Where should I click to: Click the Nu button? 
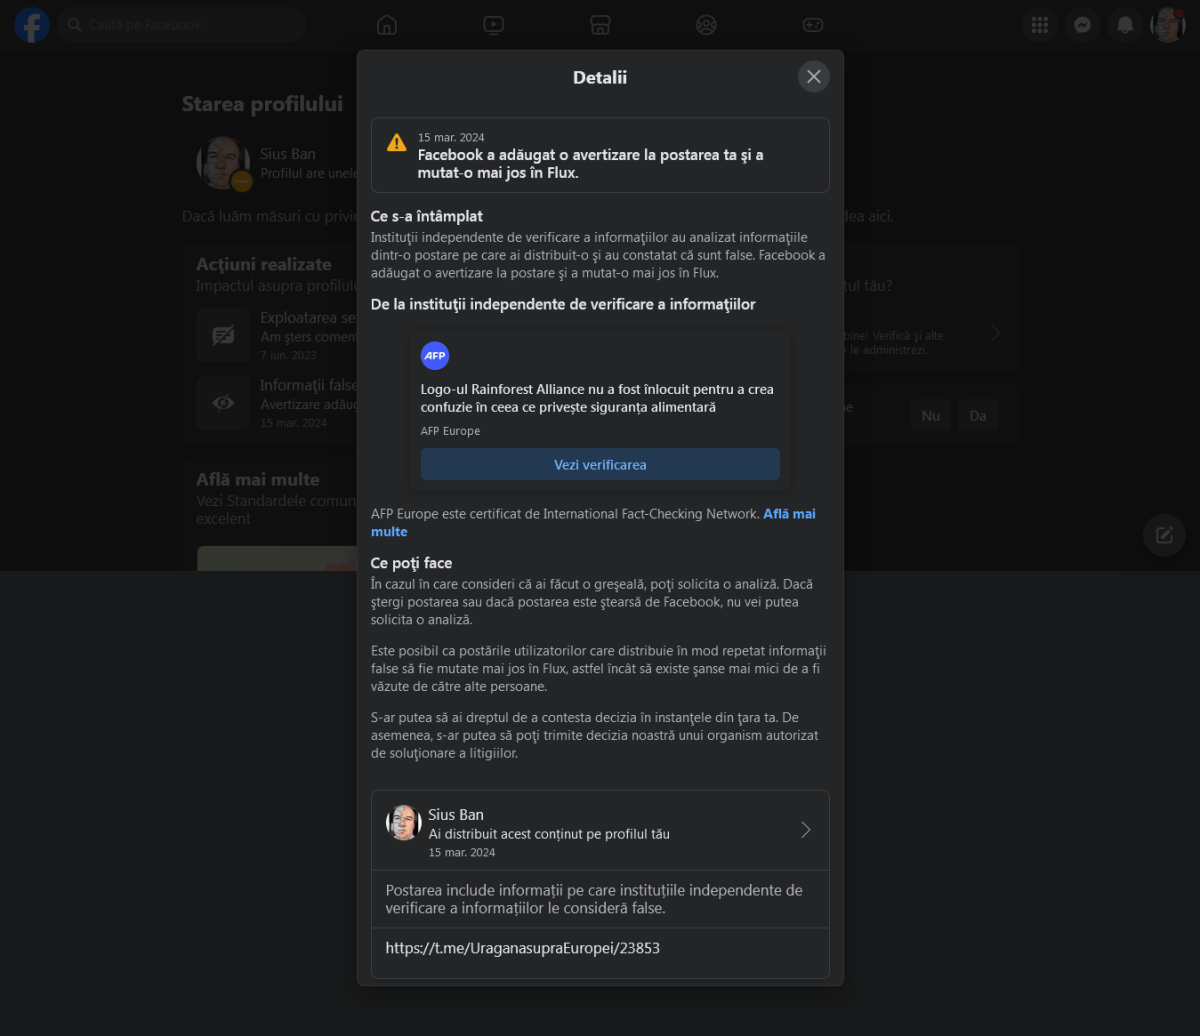pos(930,415)
